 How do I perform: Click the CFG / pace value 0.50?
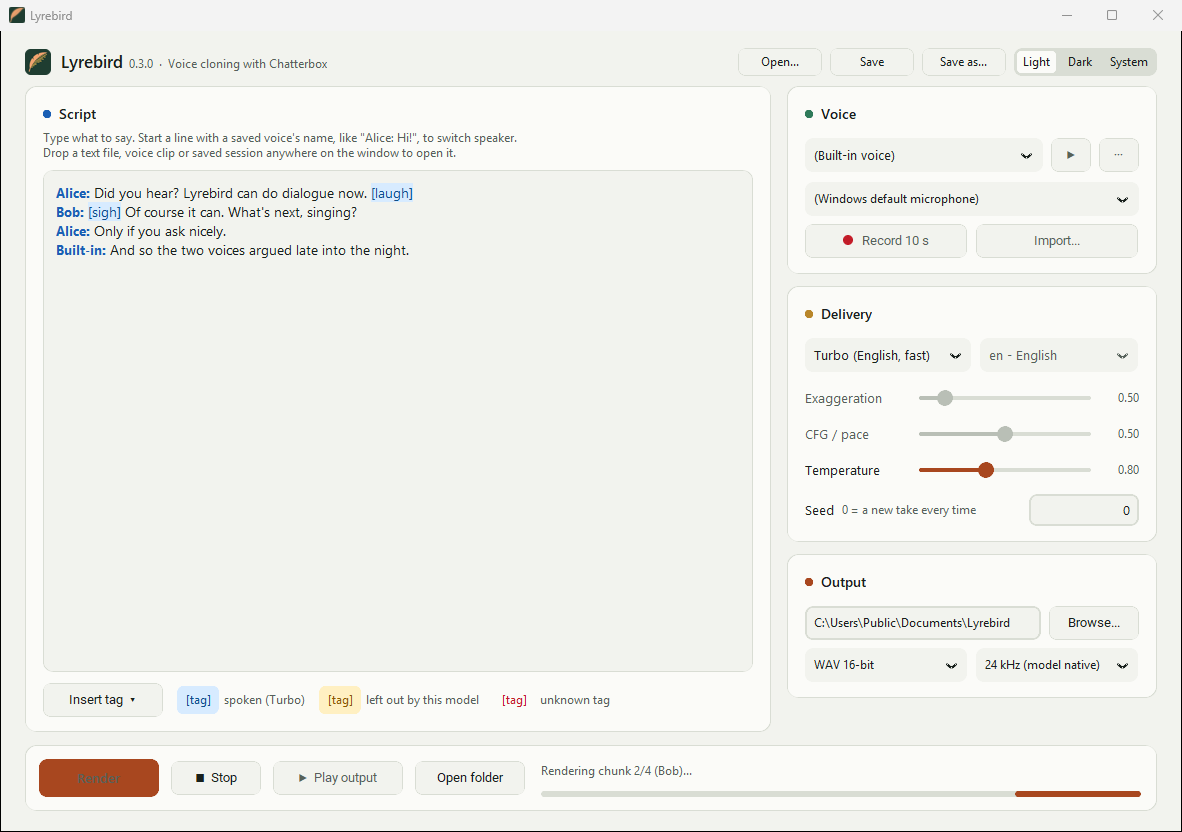[x=1128, y=434]
